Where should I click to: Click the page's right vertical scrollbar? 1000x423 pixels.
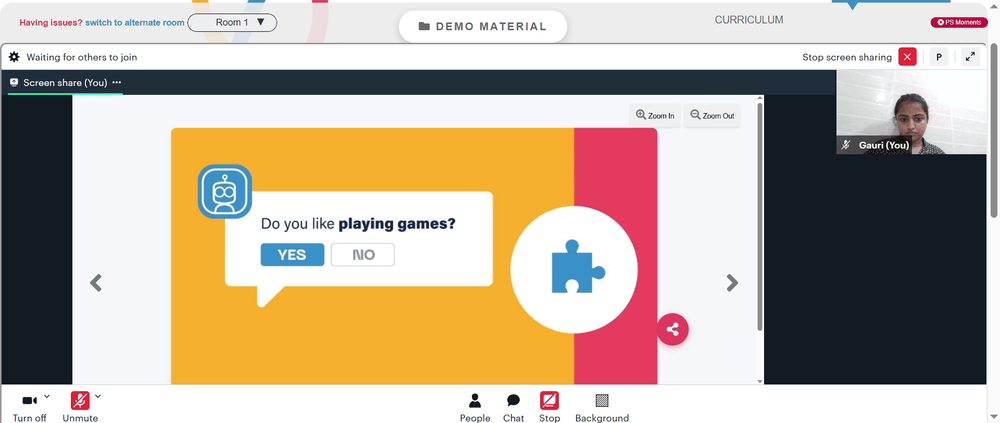click(995, 131)
